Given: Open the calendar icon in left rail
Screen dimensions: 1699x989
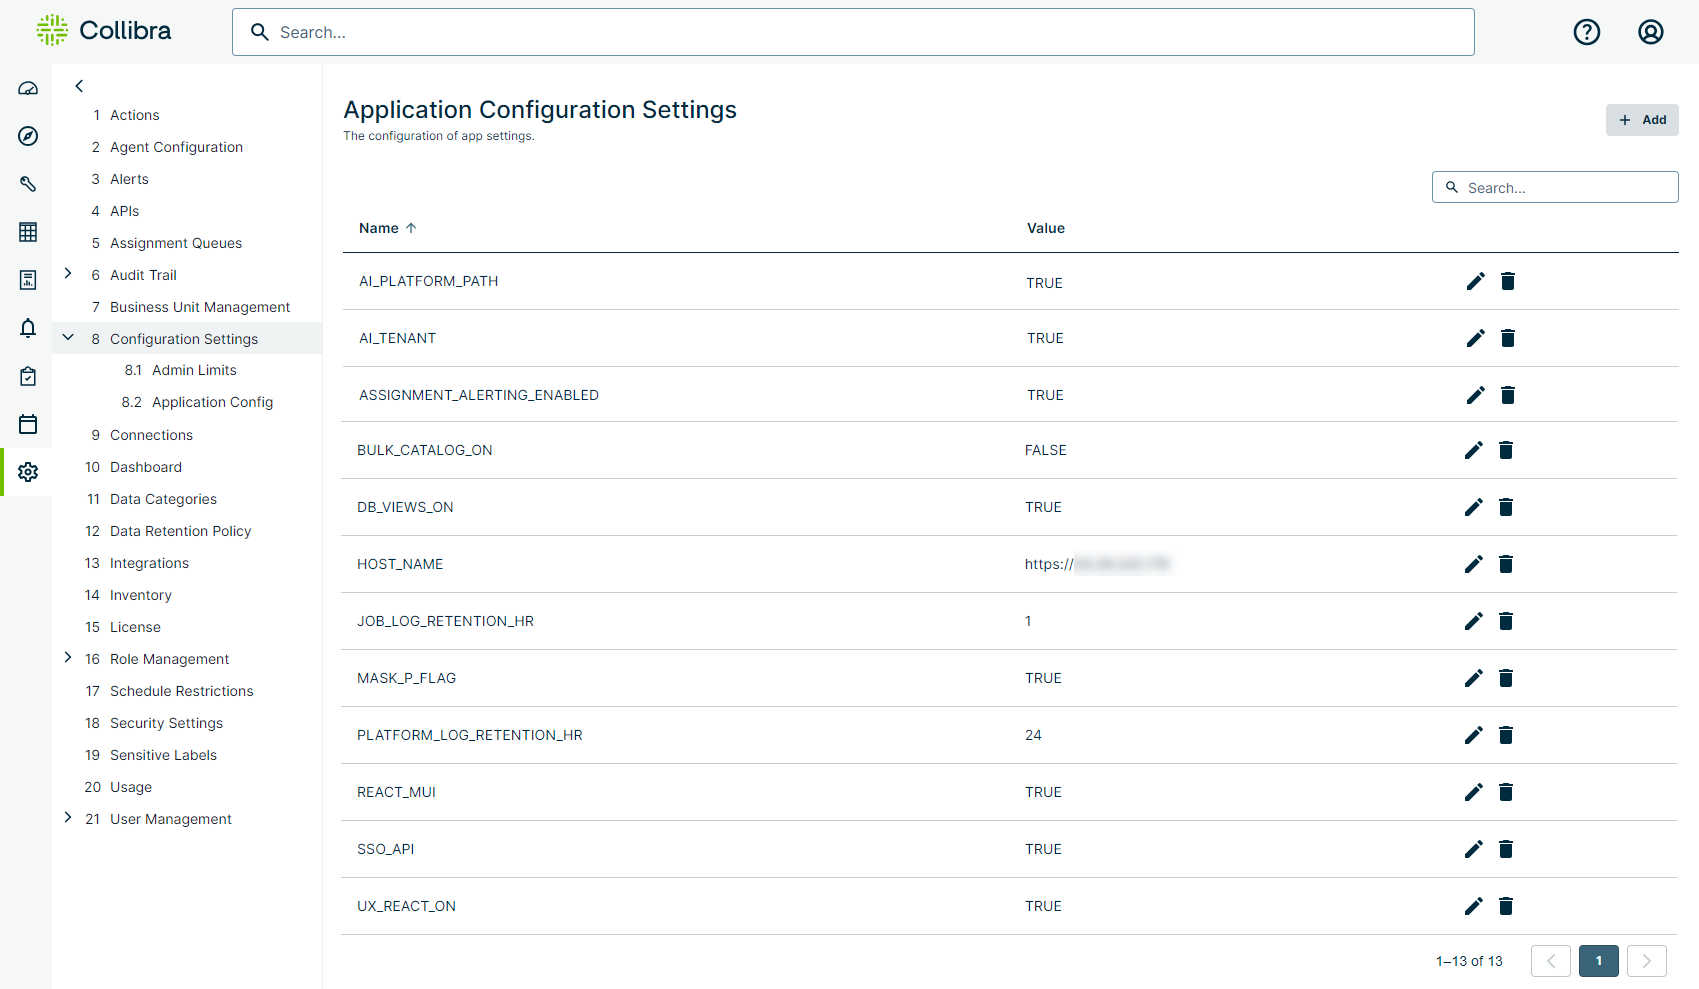Looking at the screenshot, I should (28, 424).
